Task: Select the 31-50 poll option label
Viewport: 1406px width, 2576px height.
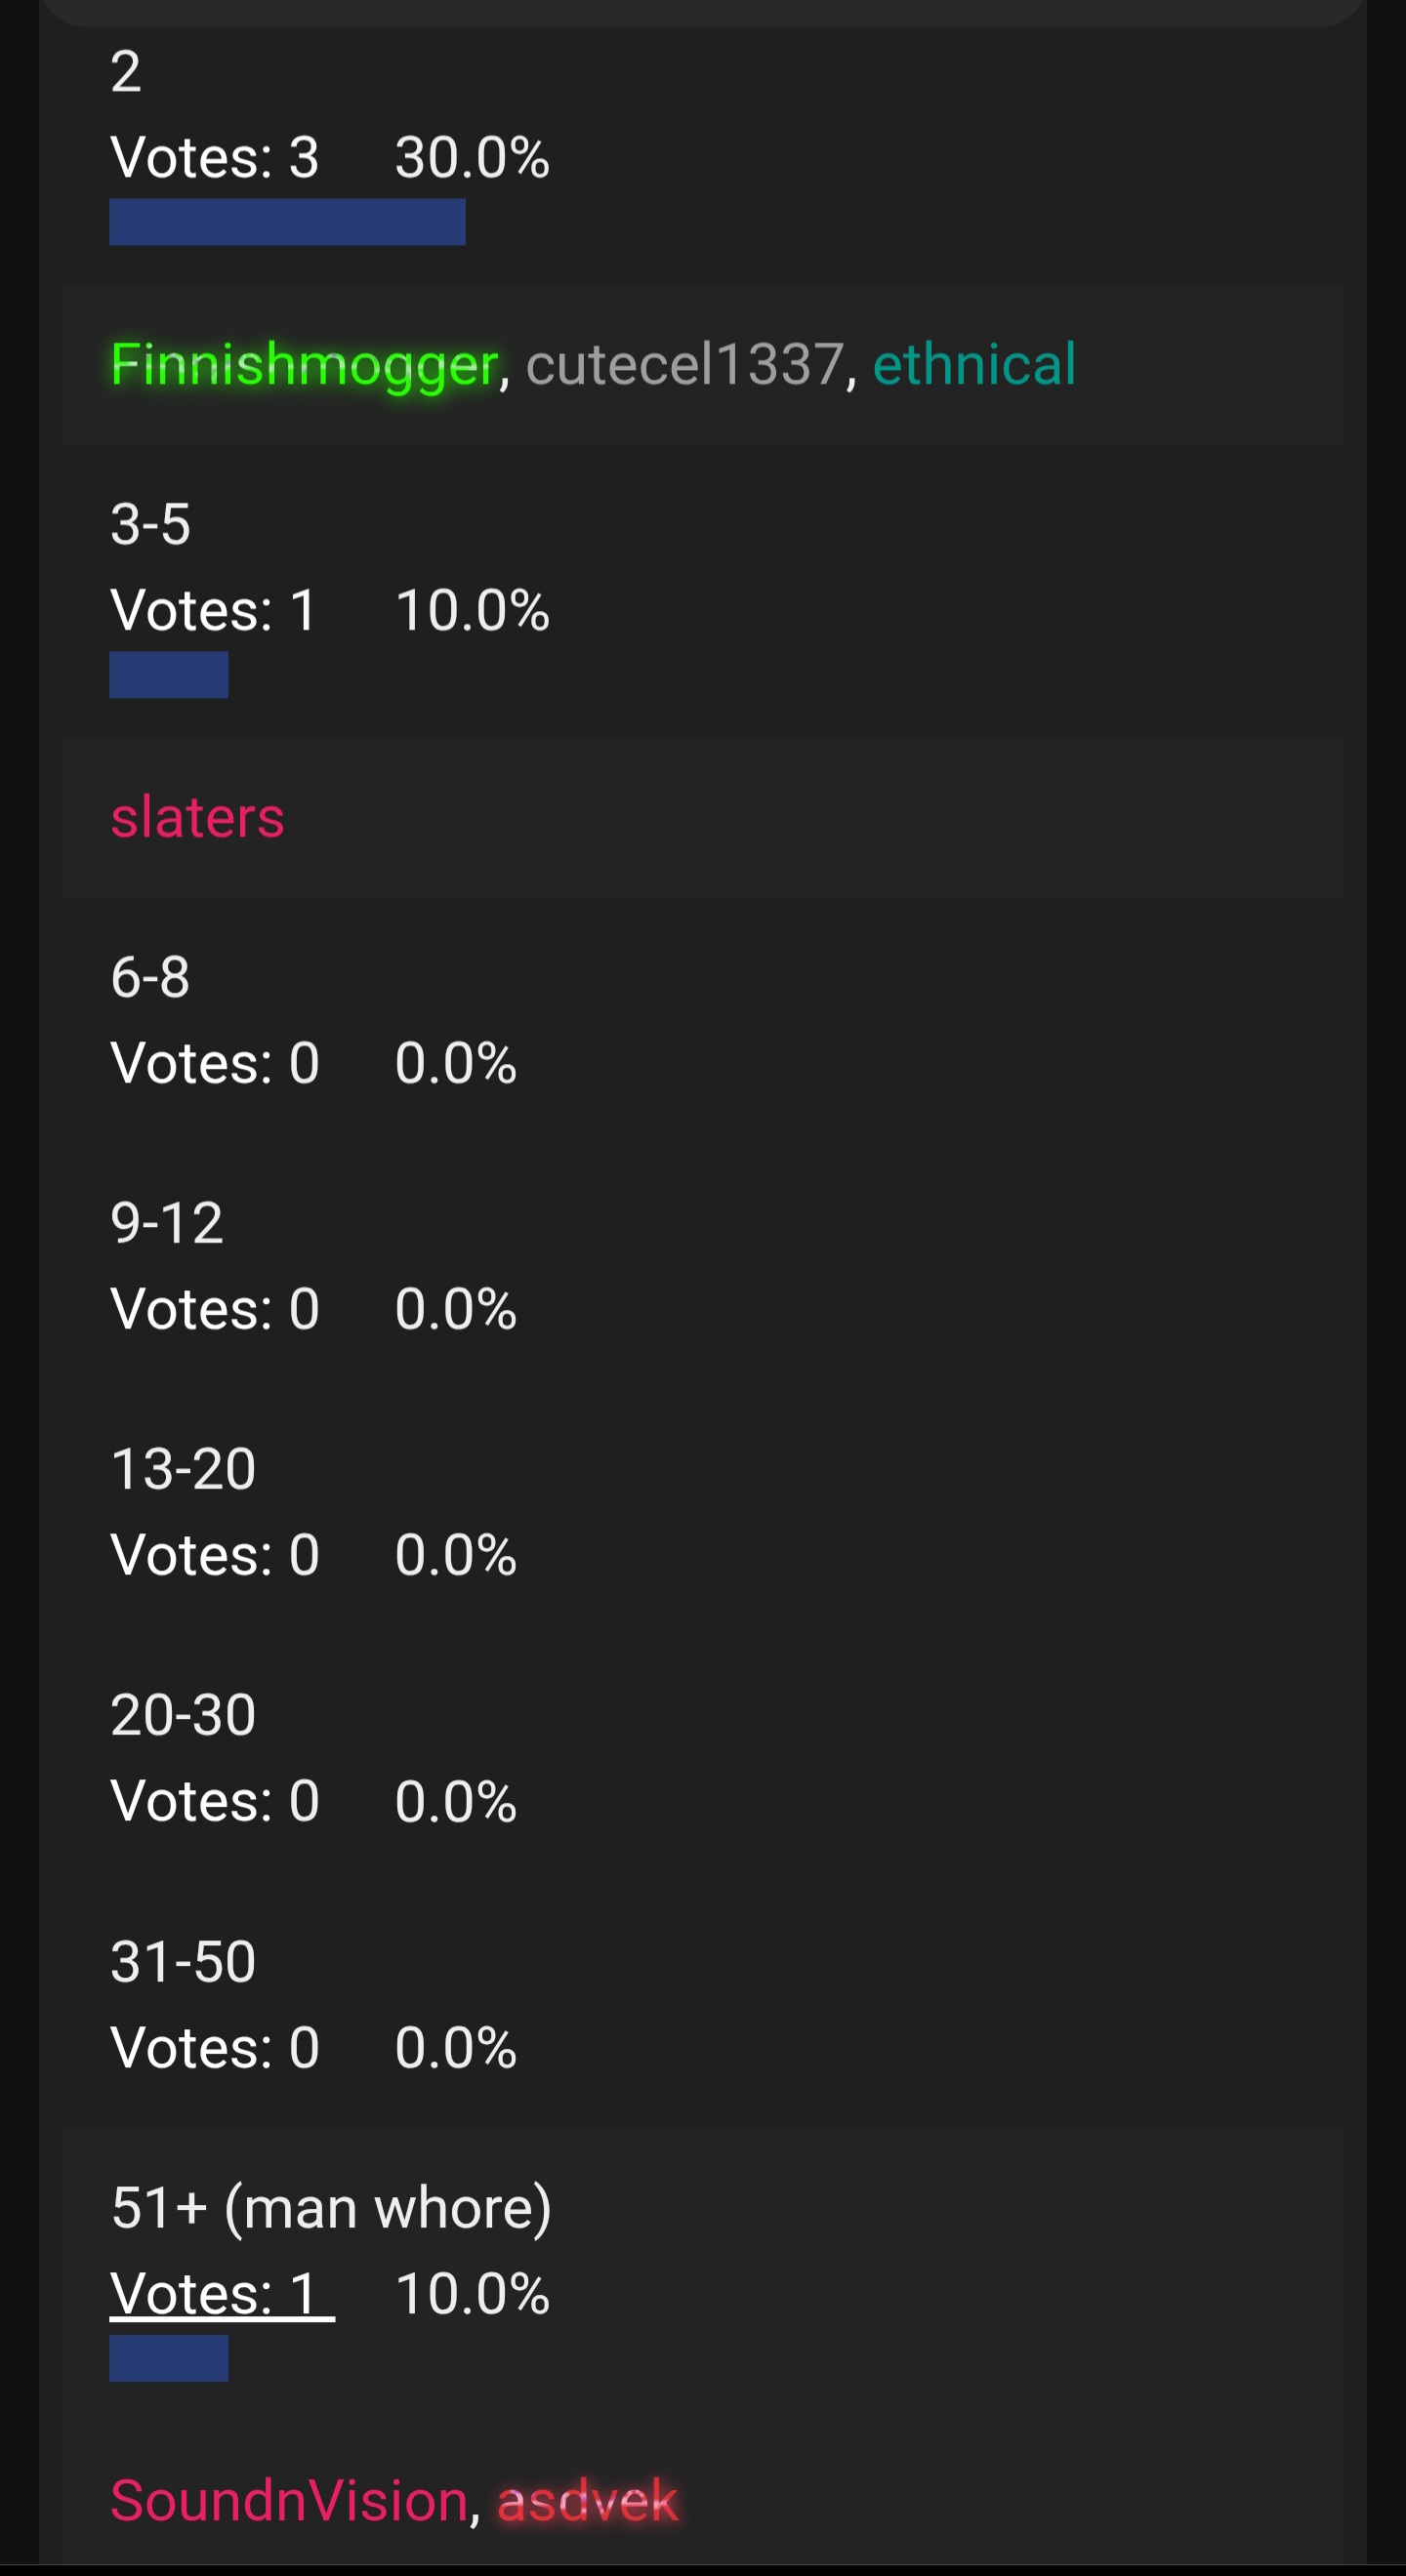Action: click(x=183, y=1961)
